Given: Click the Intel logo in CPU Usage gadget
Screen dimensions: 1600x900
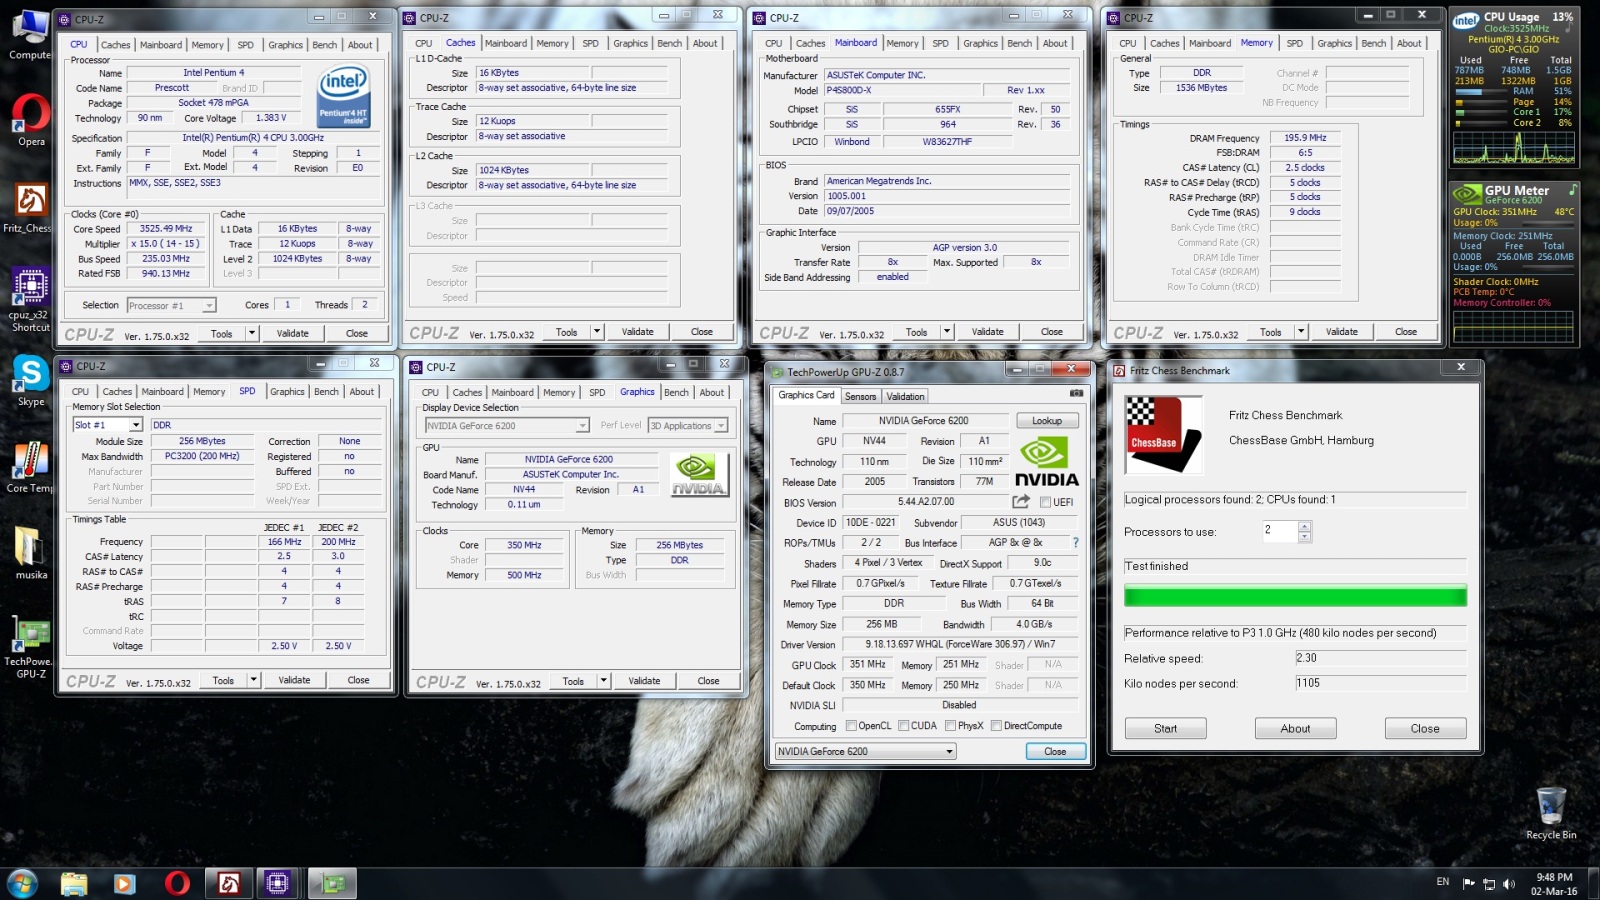Looking at the screenshot, I should coord(1466,20).
